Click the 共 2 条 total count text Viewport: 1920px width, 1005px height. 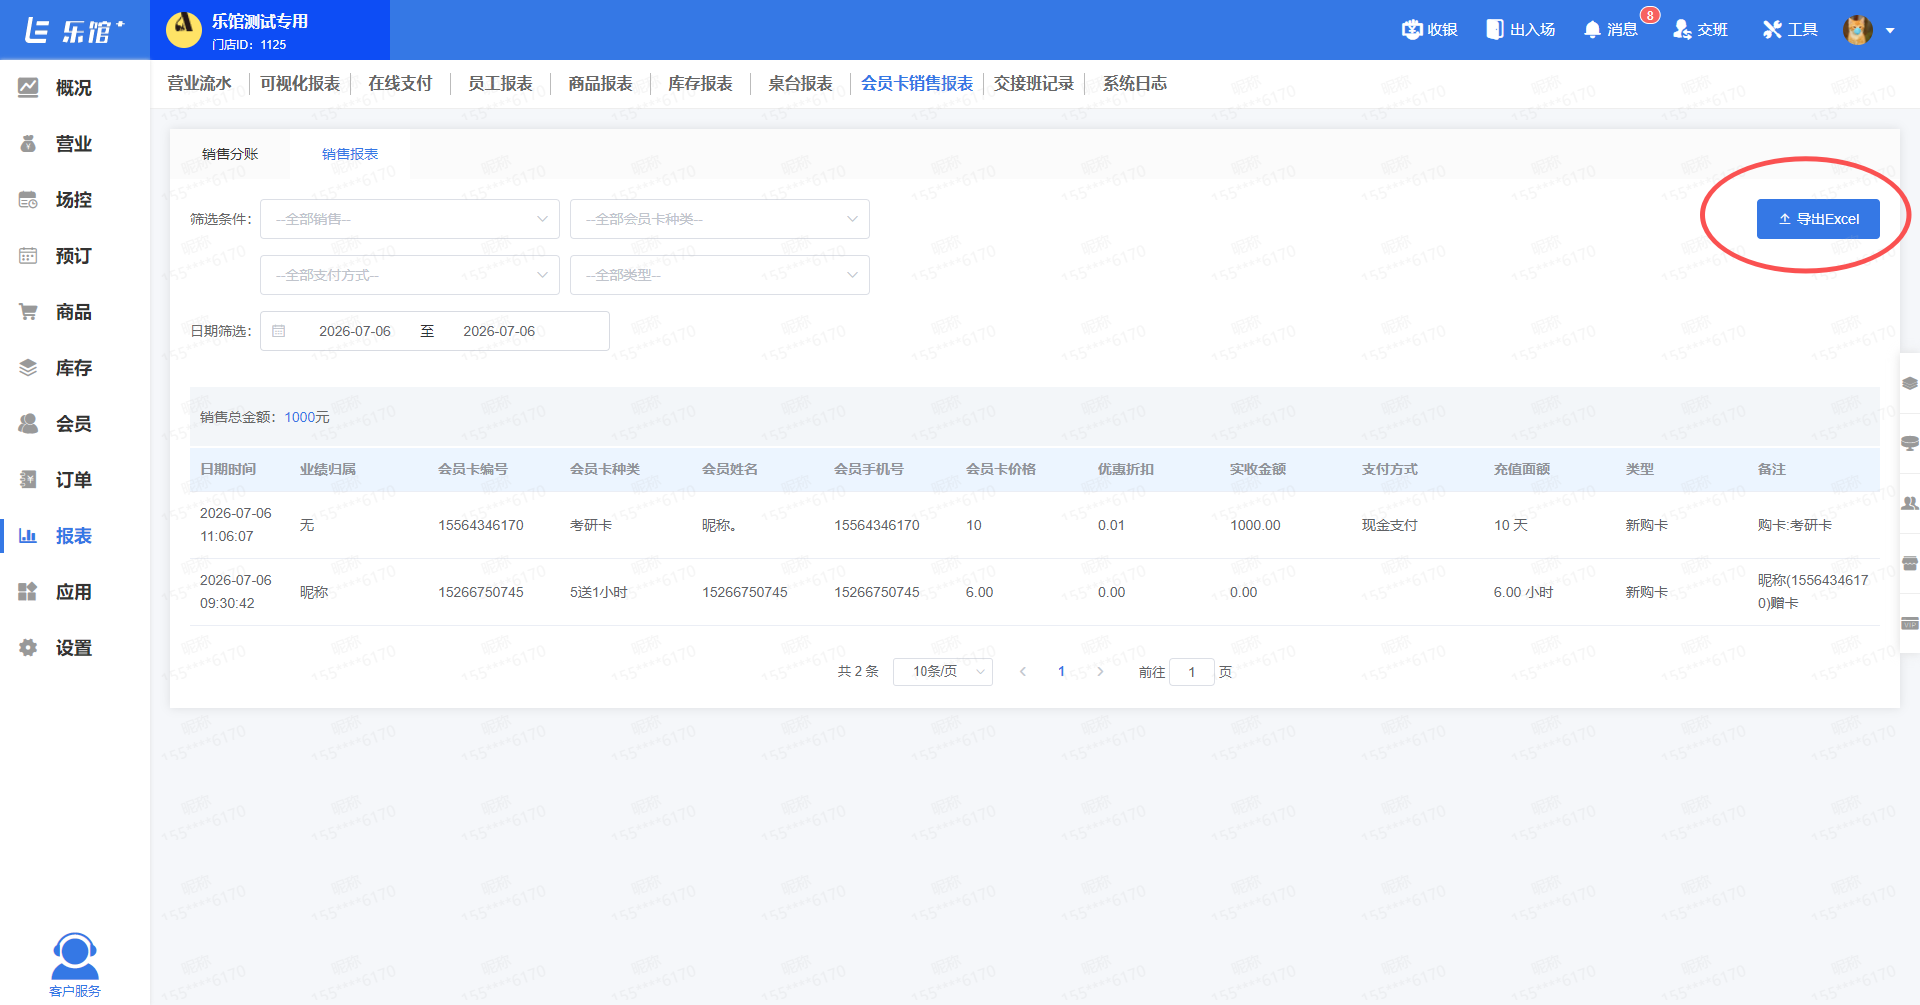coord(858,672)
